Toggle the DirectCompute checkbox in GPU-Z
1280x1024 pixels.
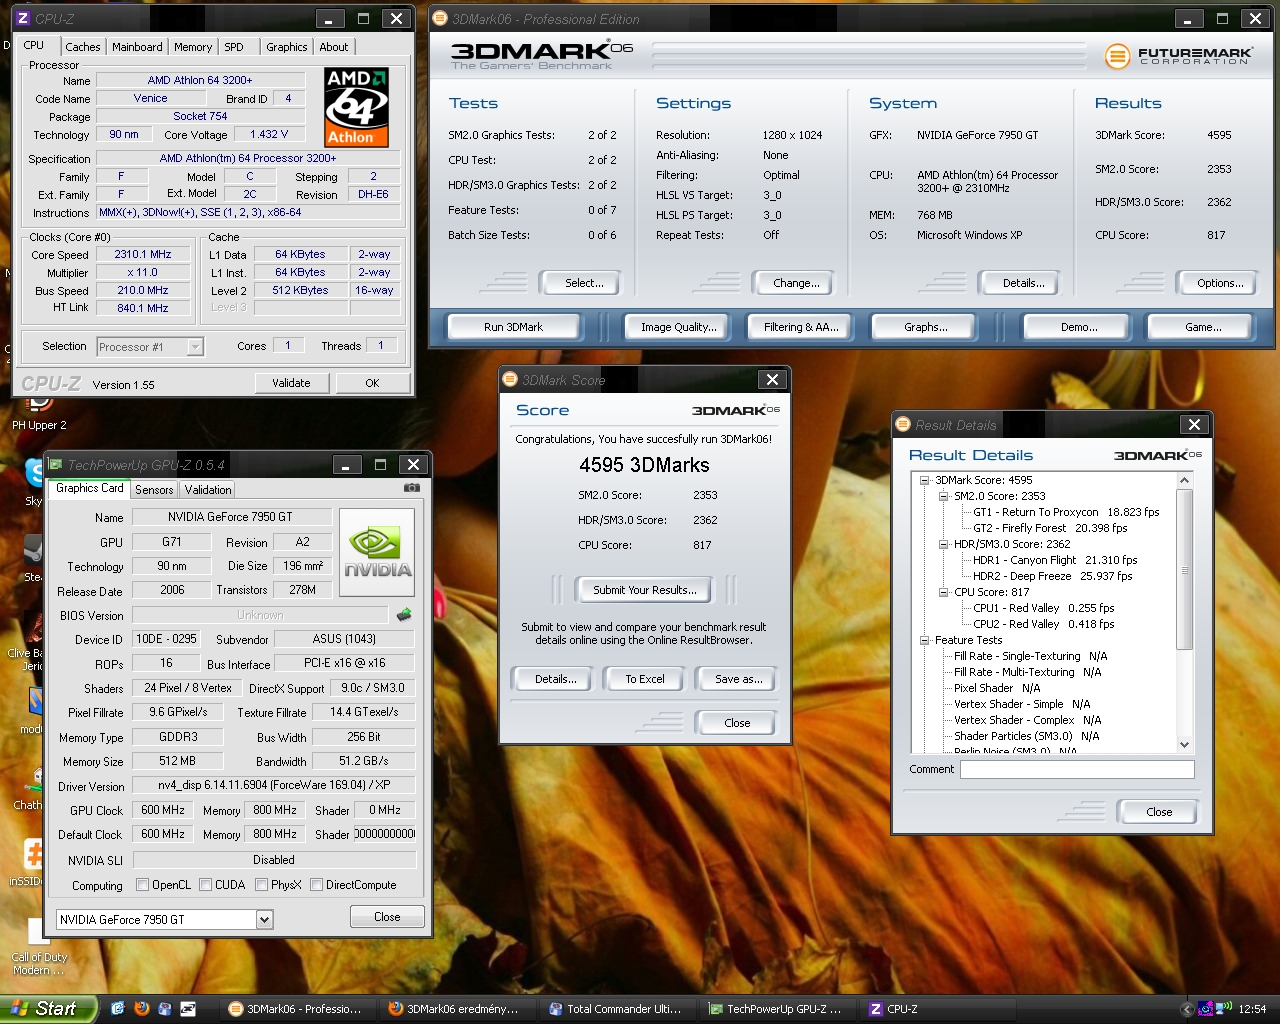[316, 885]
